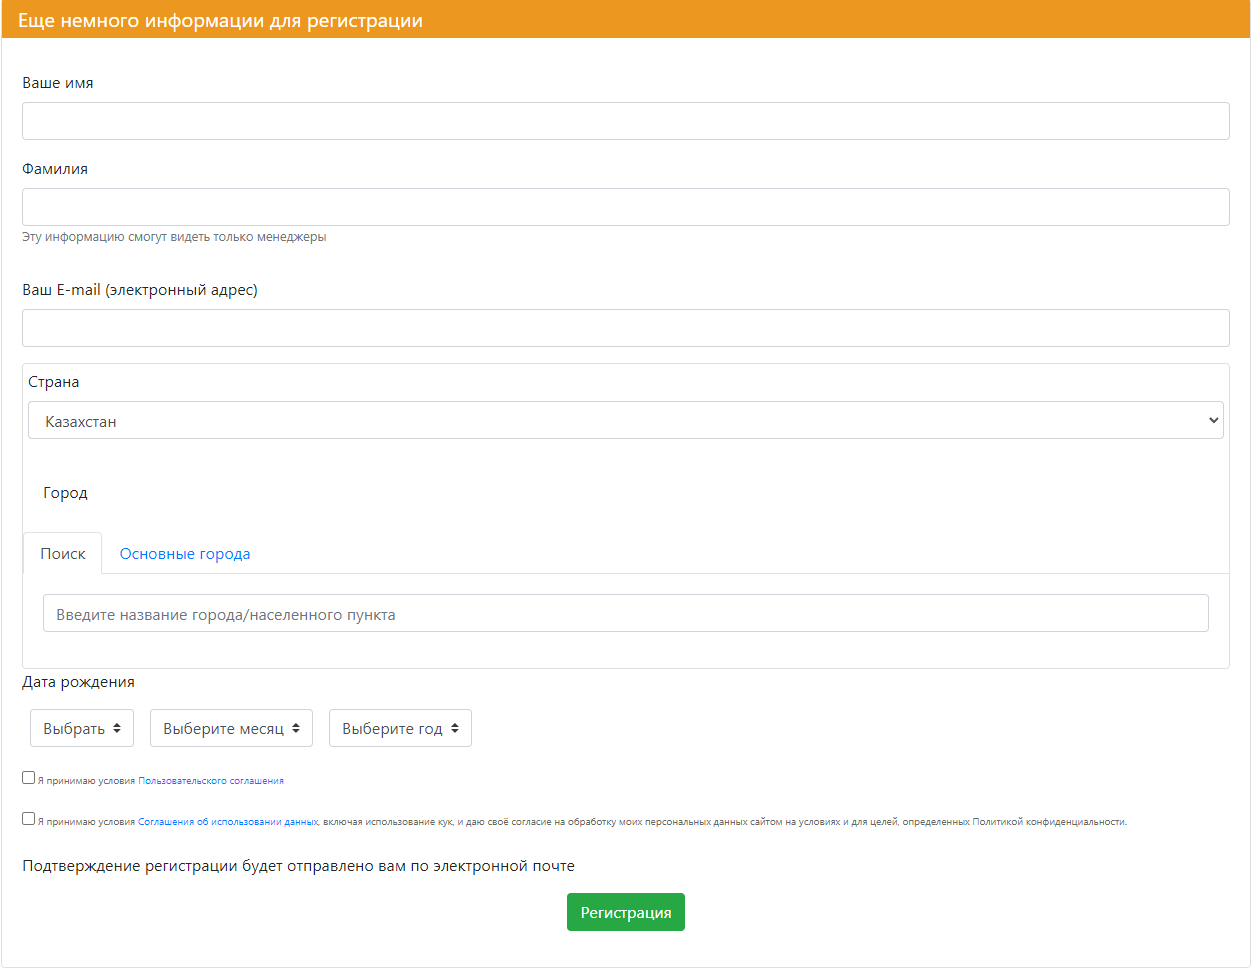Click the "Фамилия" field label
Image resolution: width=1254 pixels, height=978 pixels.
click(x=55, y=169)
